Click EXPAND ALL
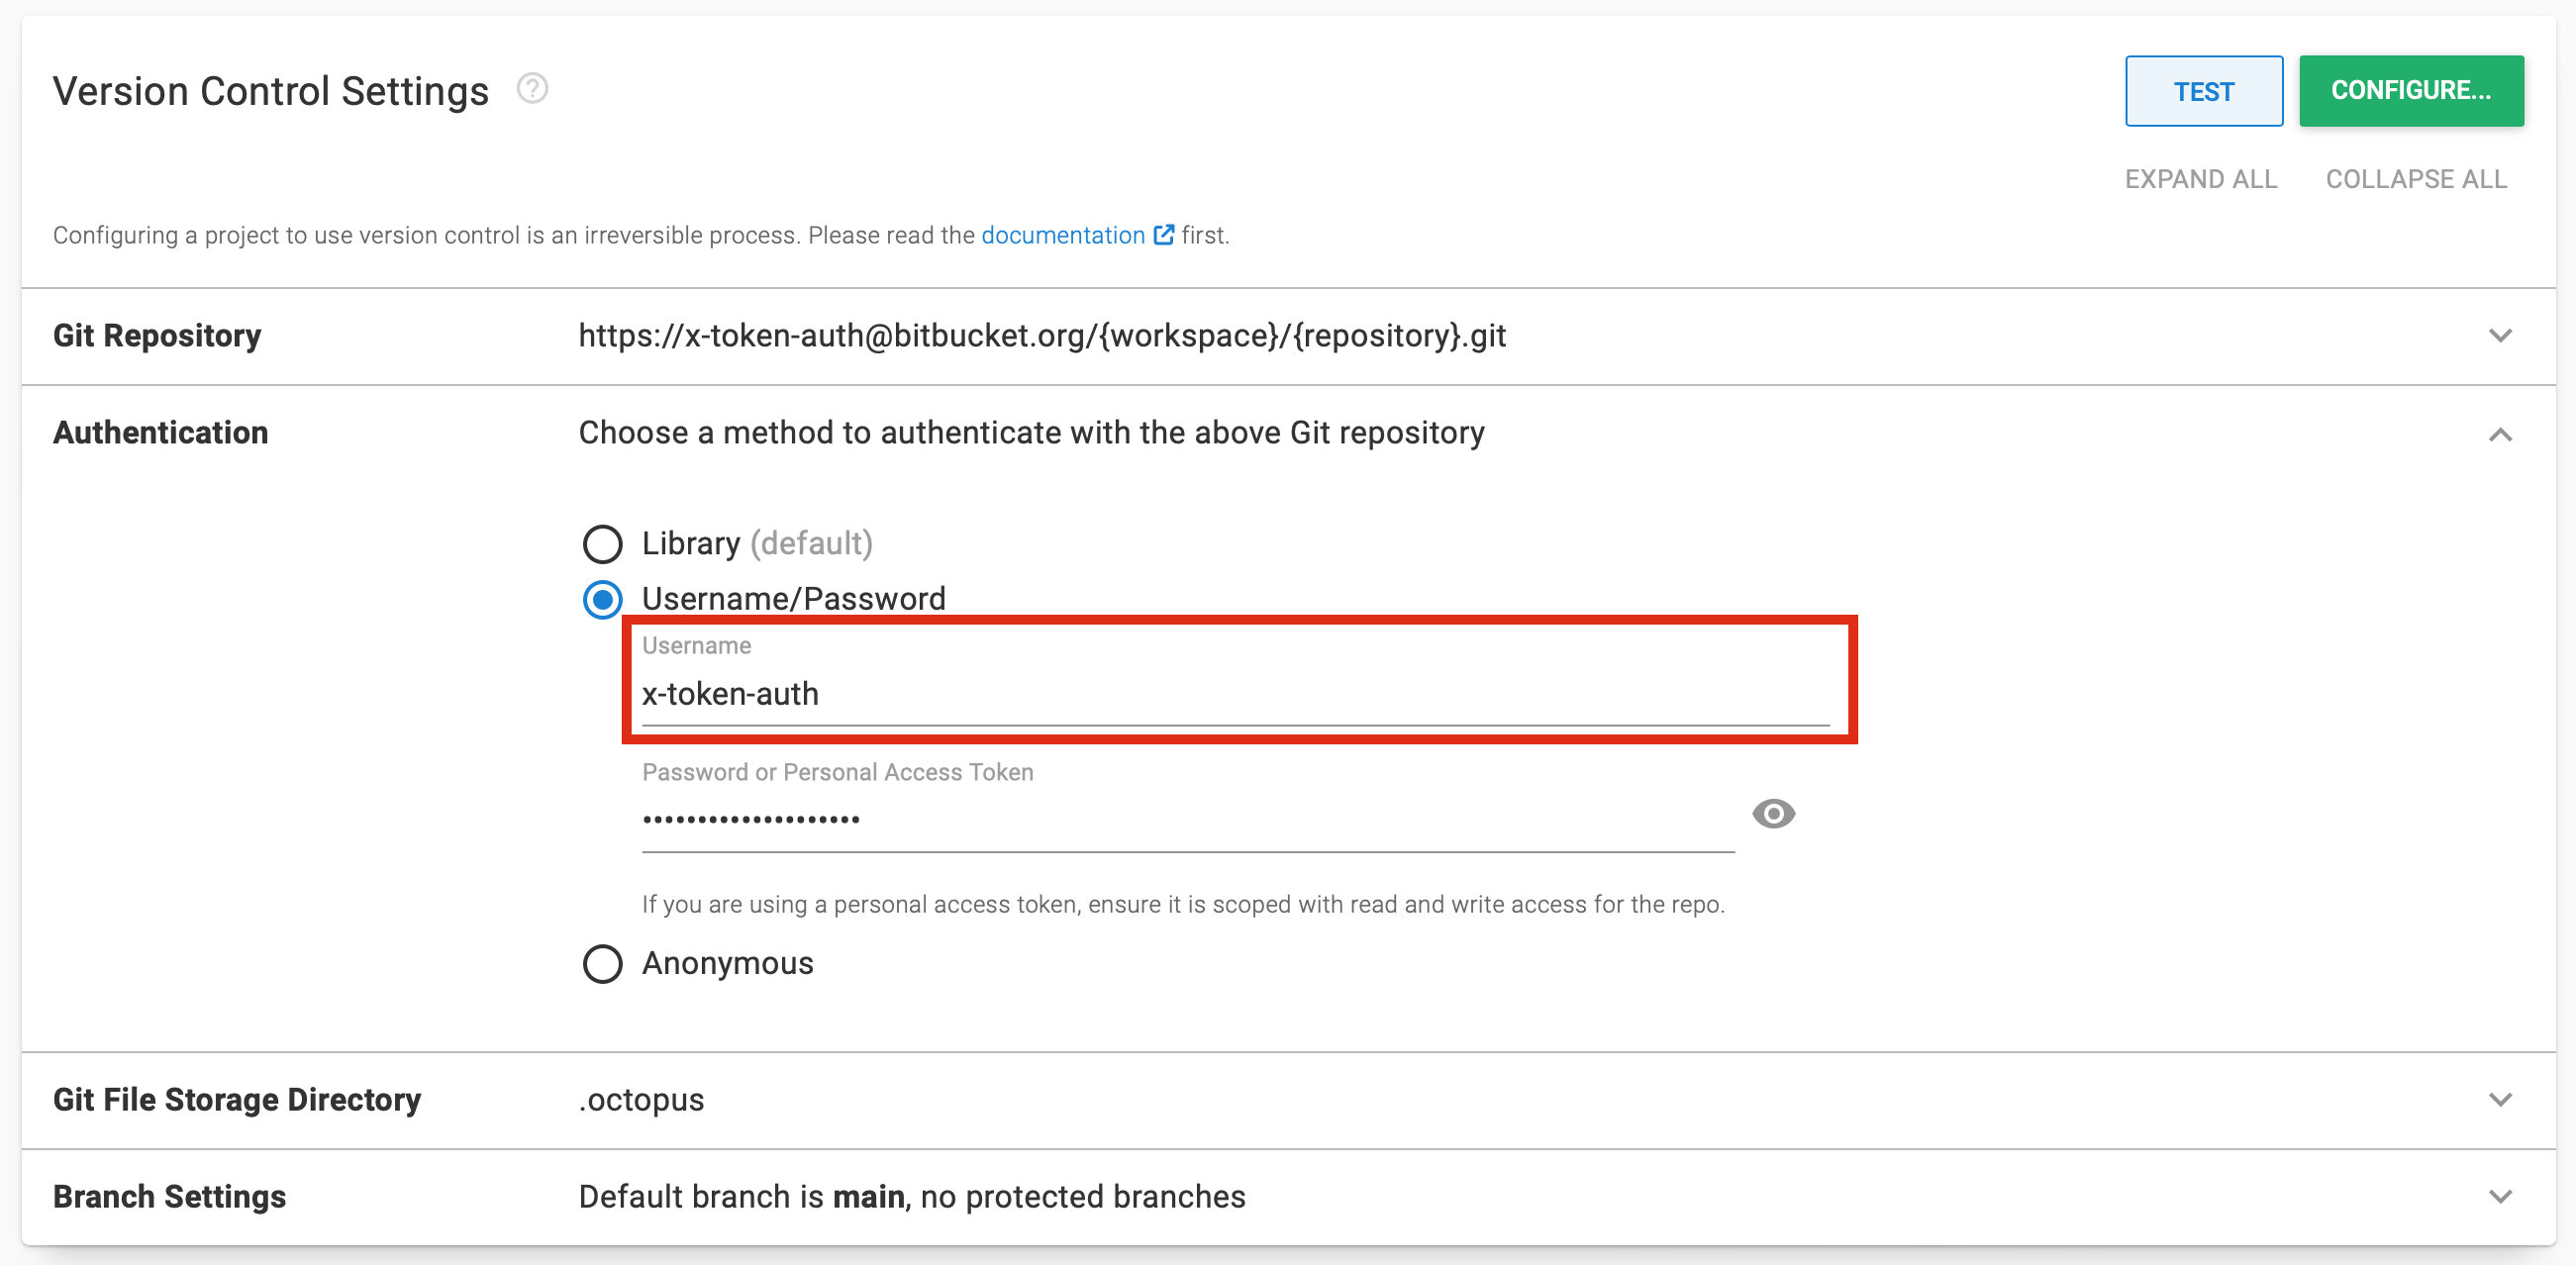Viewport: 2576px width, 1265px height. coord(2202,178)
